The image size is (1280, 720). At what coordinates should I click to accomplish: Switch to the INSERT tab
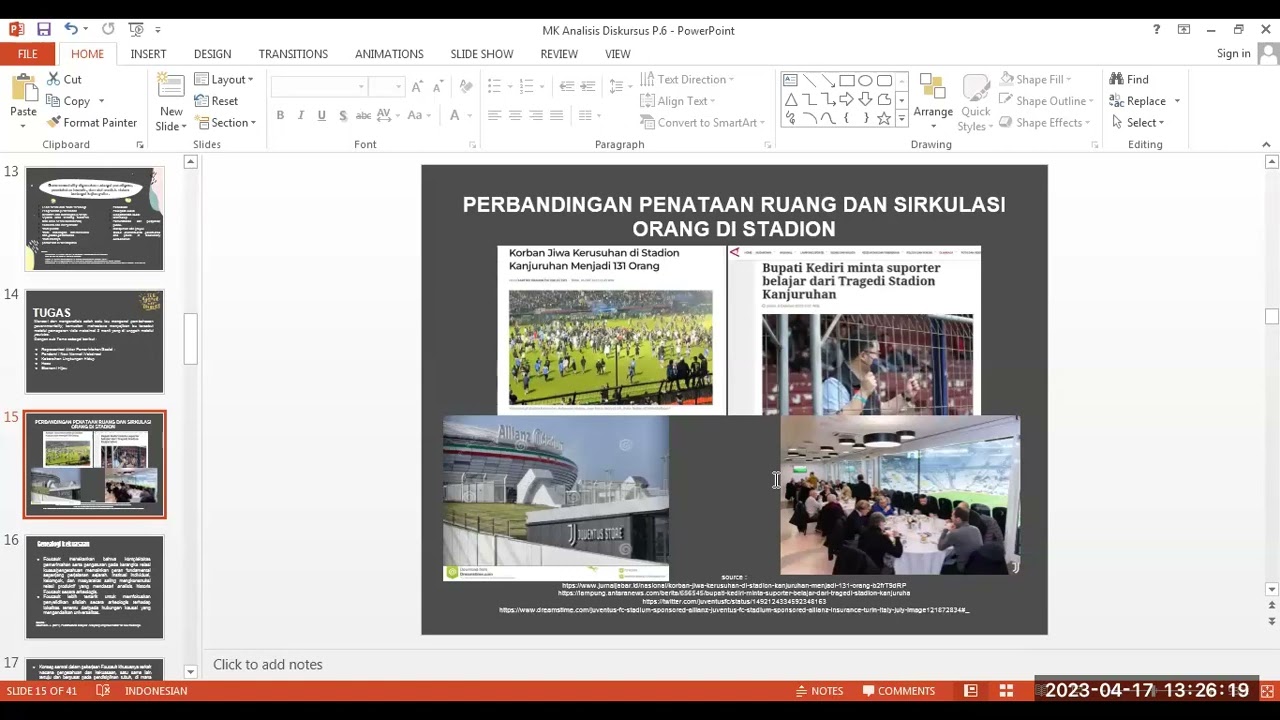(x=148, y=54)
